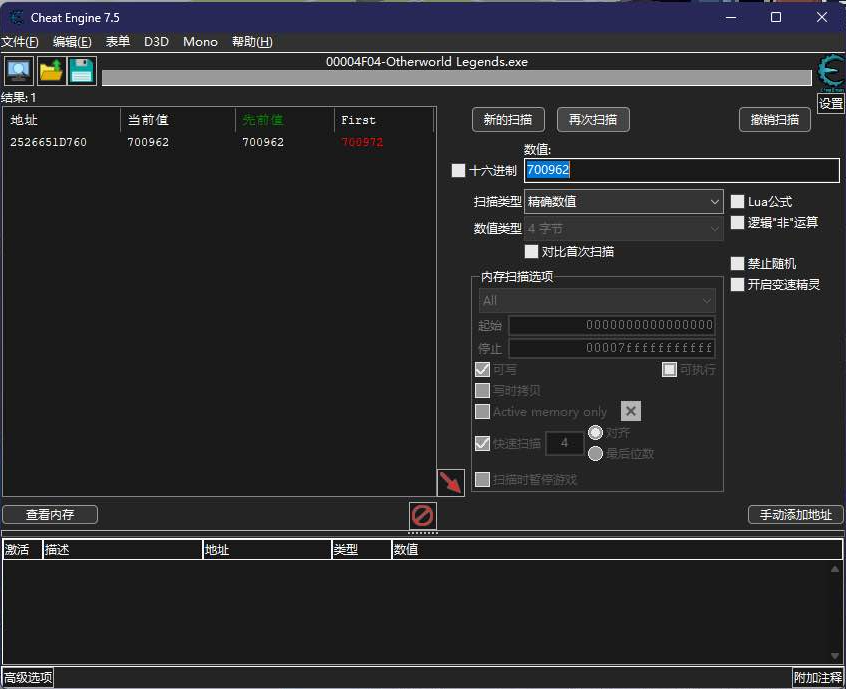
Task: Click the Cheat Engine title bar icon
Action: point(17,17)
